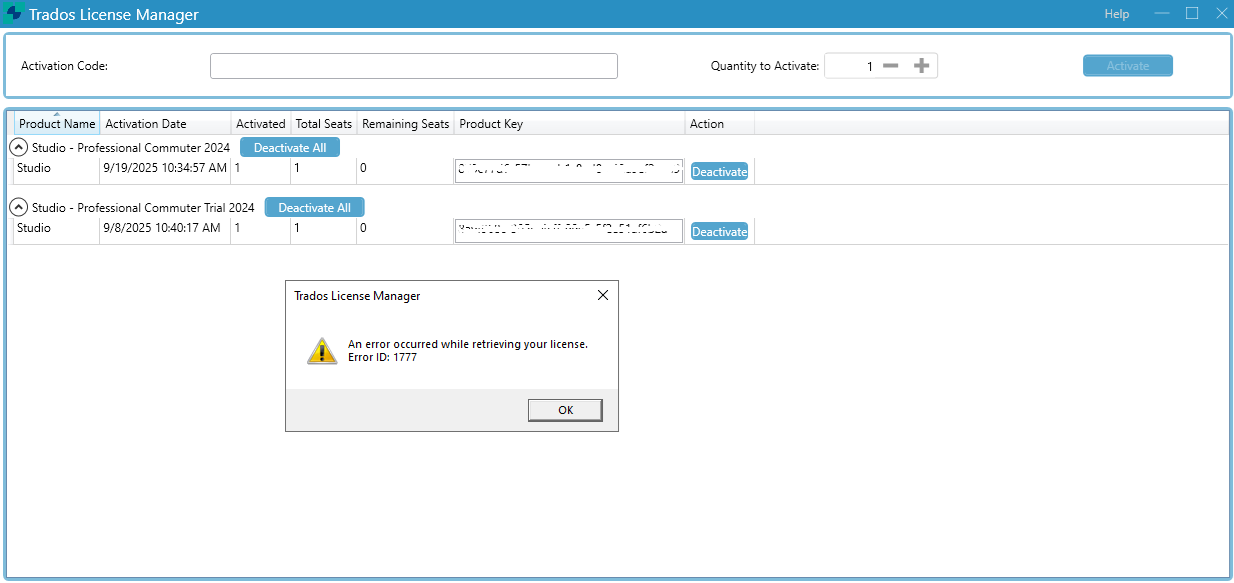
Task: Click the plus icon to increase activation quantity
Action: click(x=921, y=65)
